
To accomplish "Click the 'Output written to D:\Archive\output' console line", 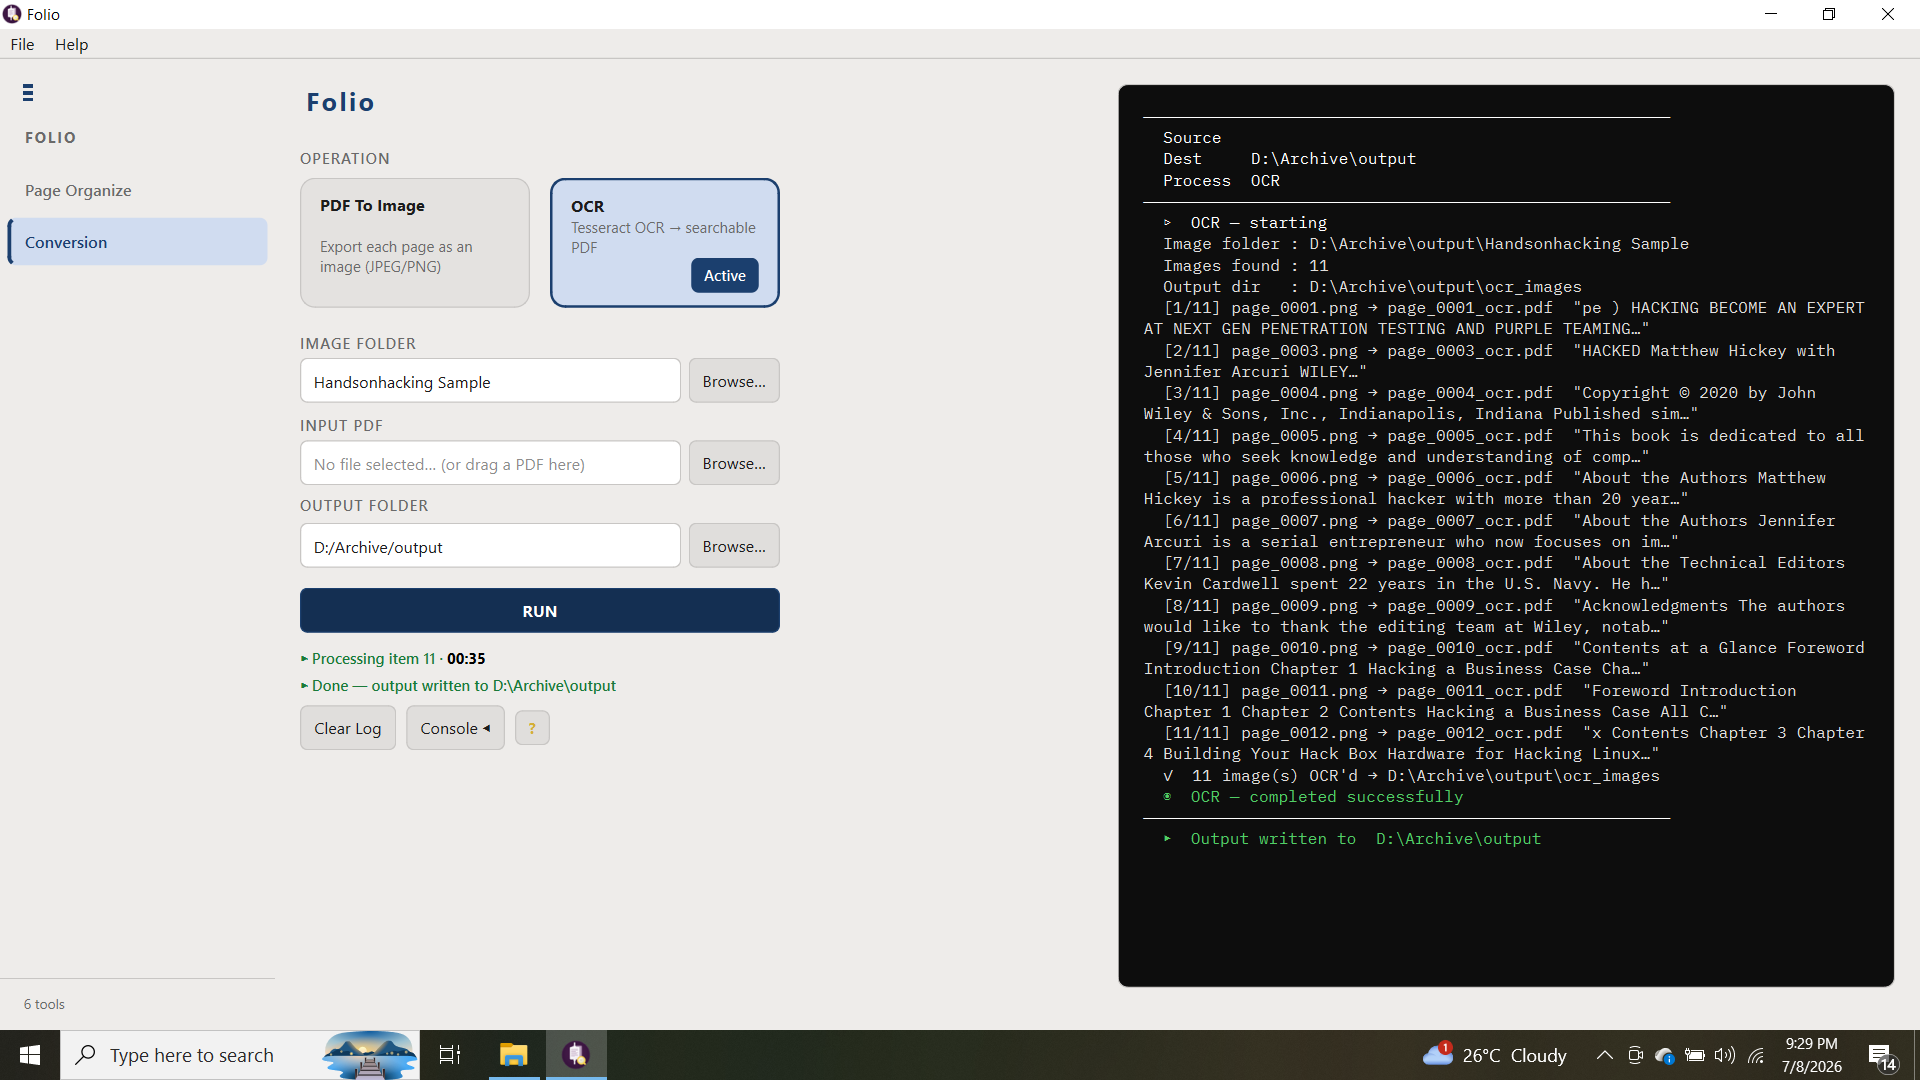I will (1352, 839).
